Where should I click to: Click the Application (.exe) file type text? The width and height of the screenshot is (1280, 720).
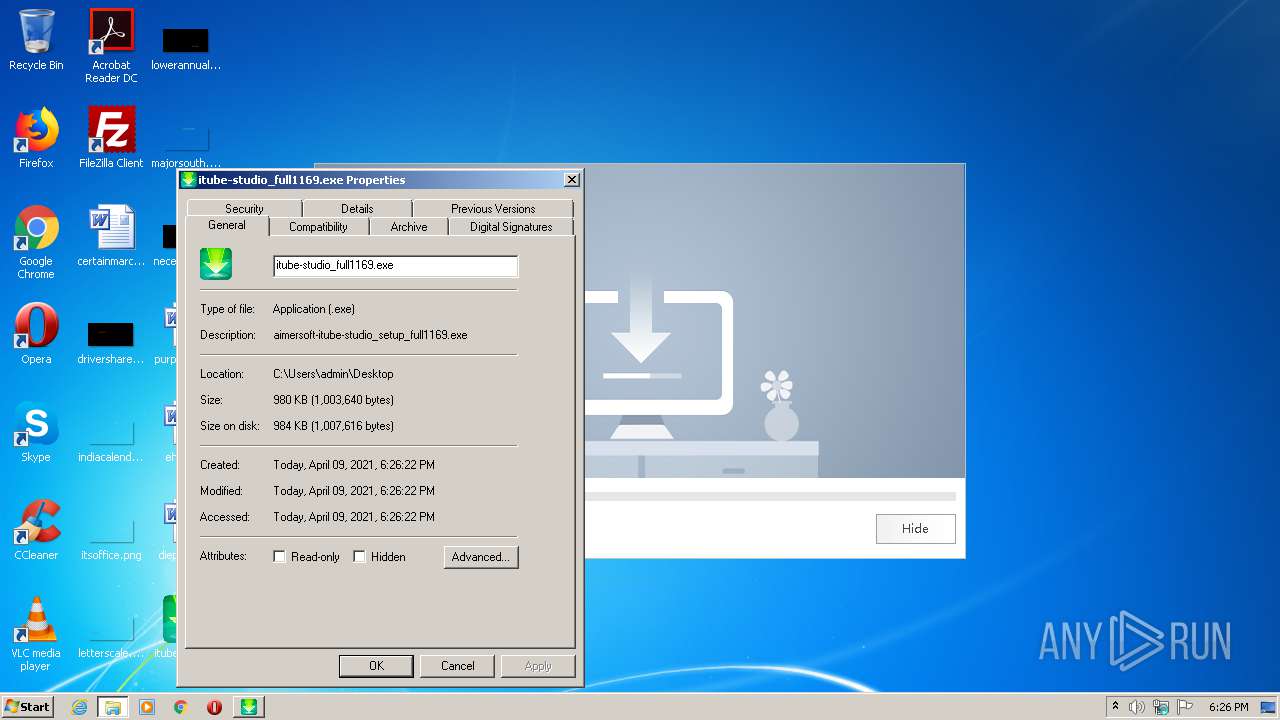(314, 309)
